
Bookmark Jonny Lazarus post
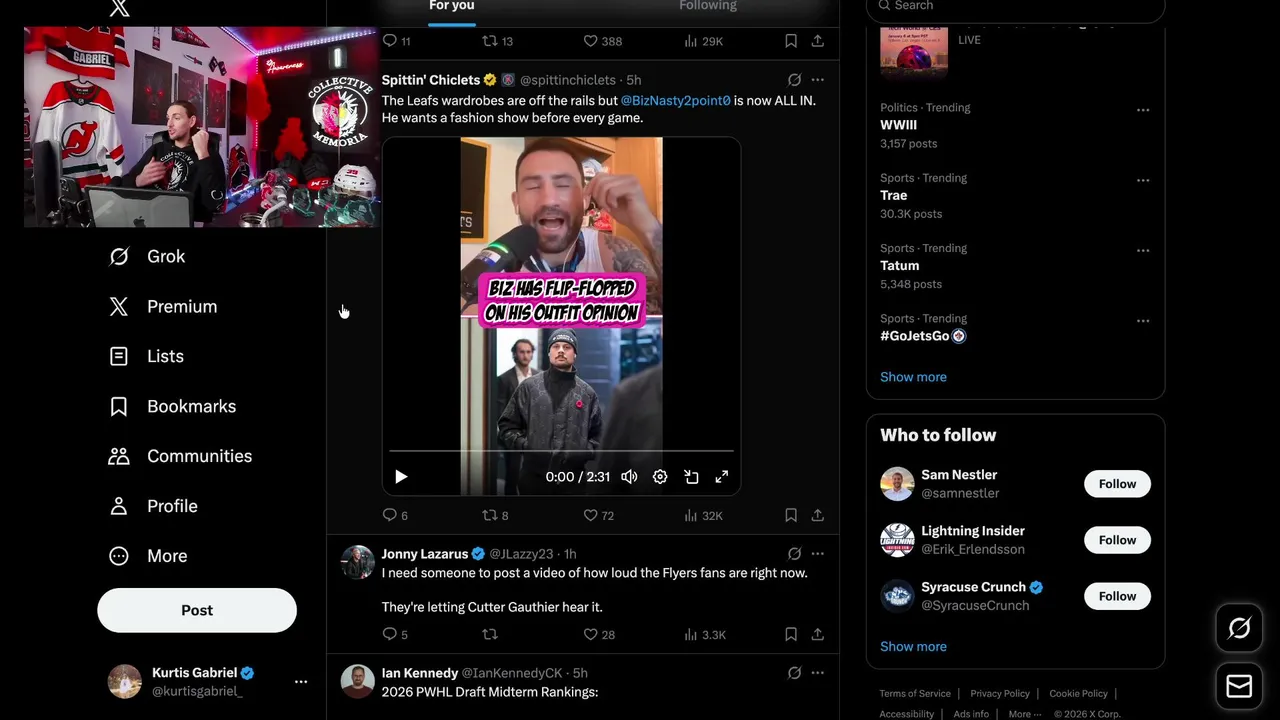coord(791,634)
